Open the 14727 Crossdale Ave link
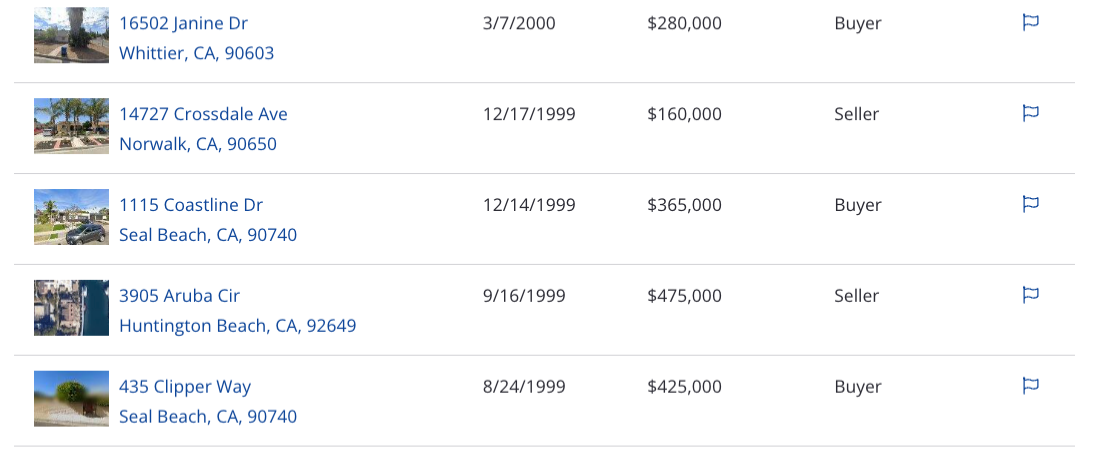The height and width of the screenshot is (452, 1094). coord(203,114)
